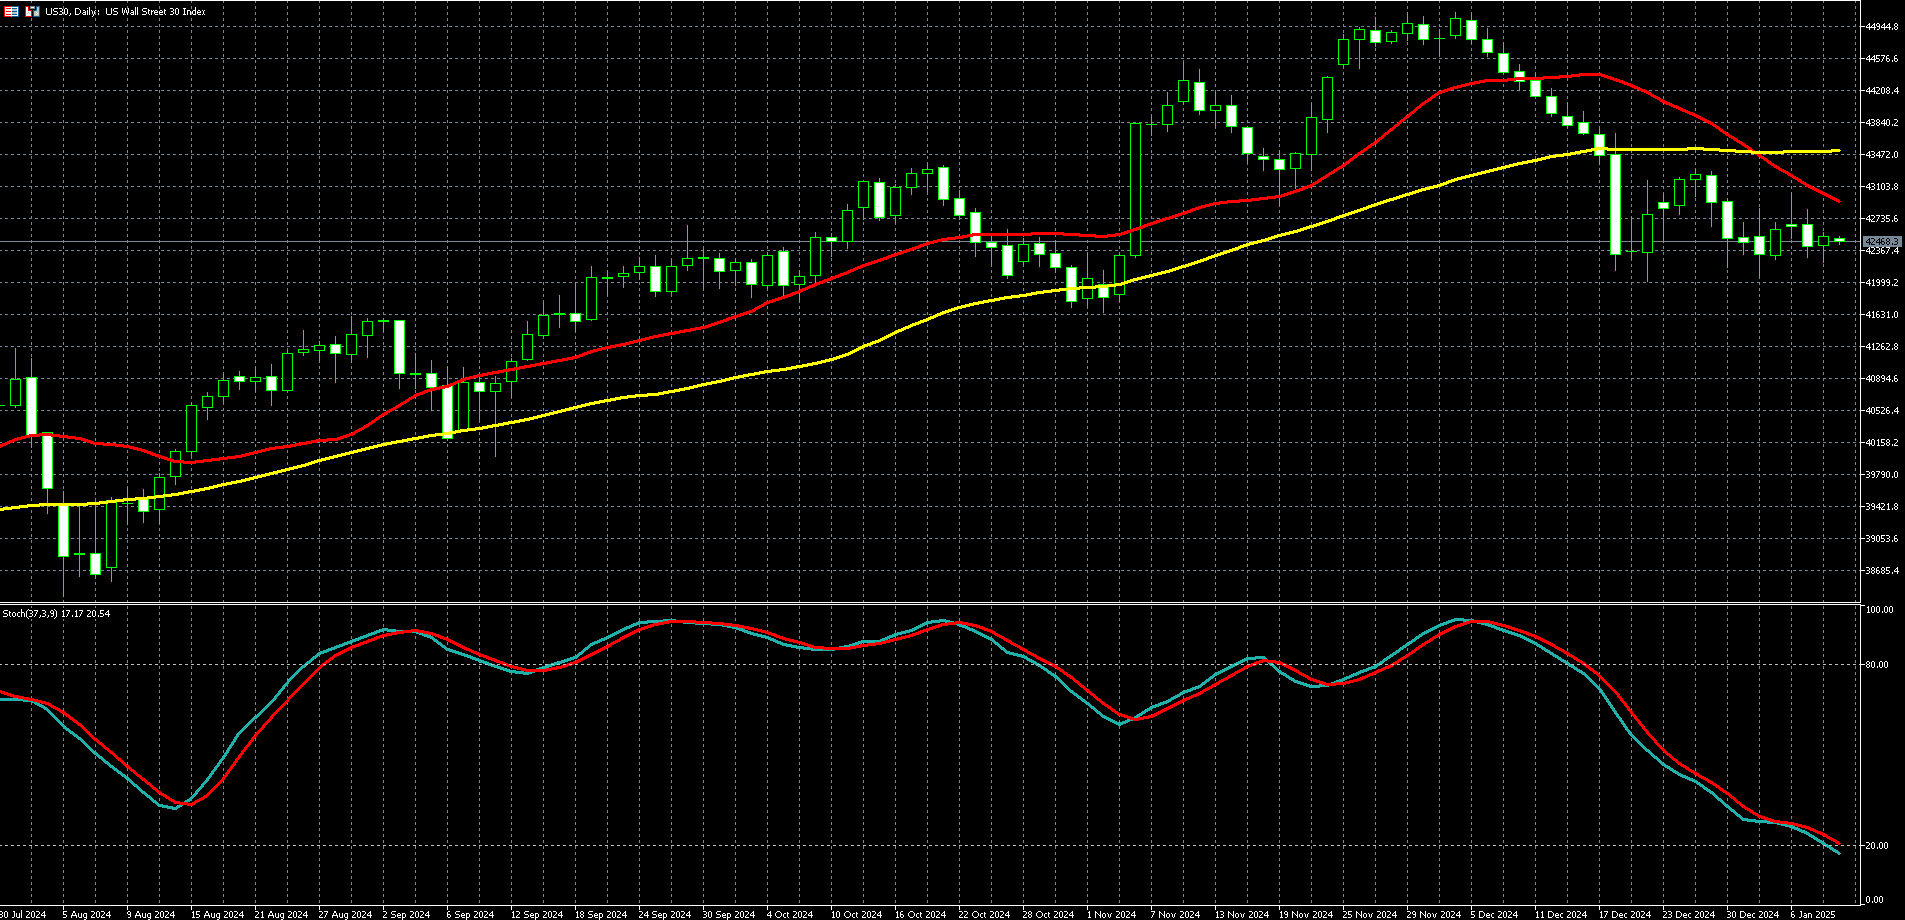1905x920 pixels.
Task: Click the 100.00 stochastic scale label
Action: click(x=1880, y=610)
